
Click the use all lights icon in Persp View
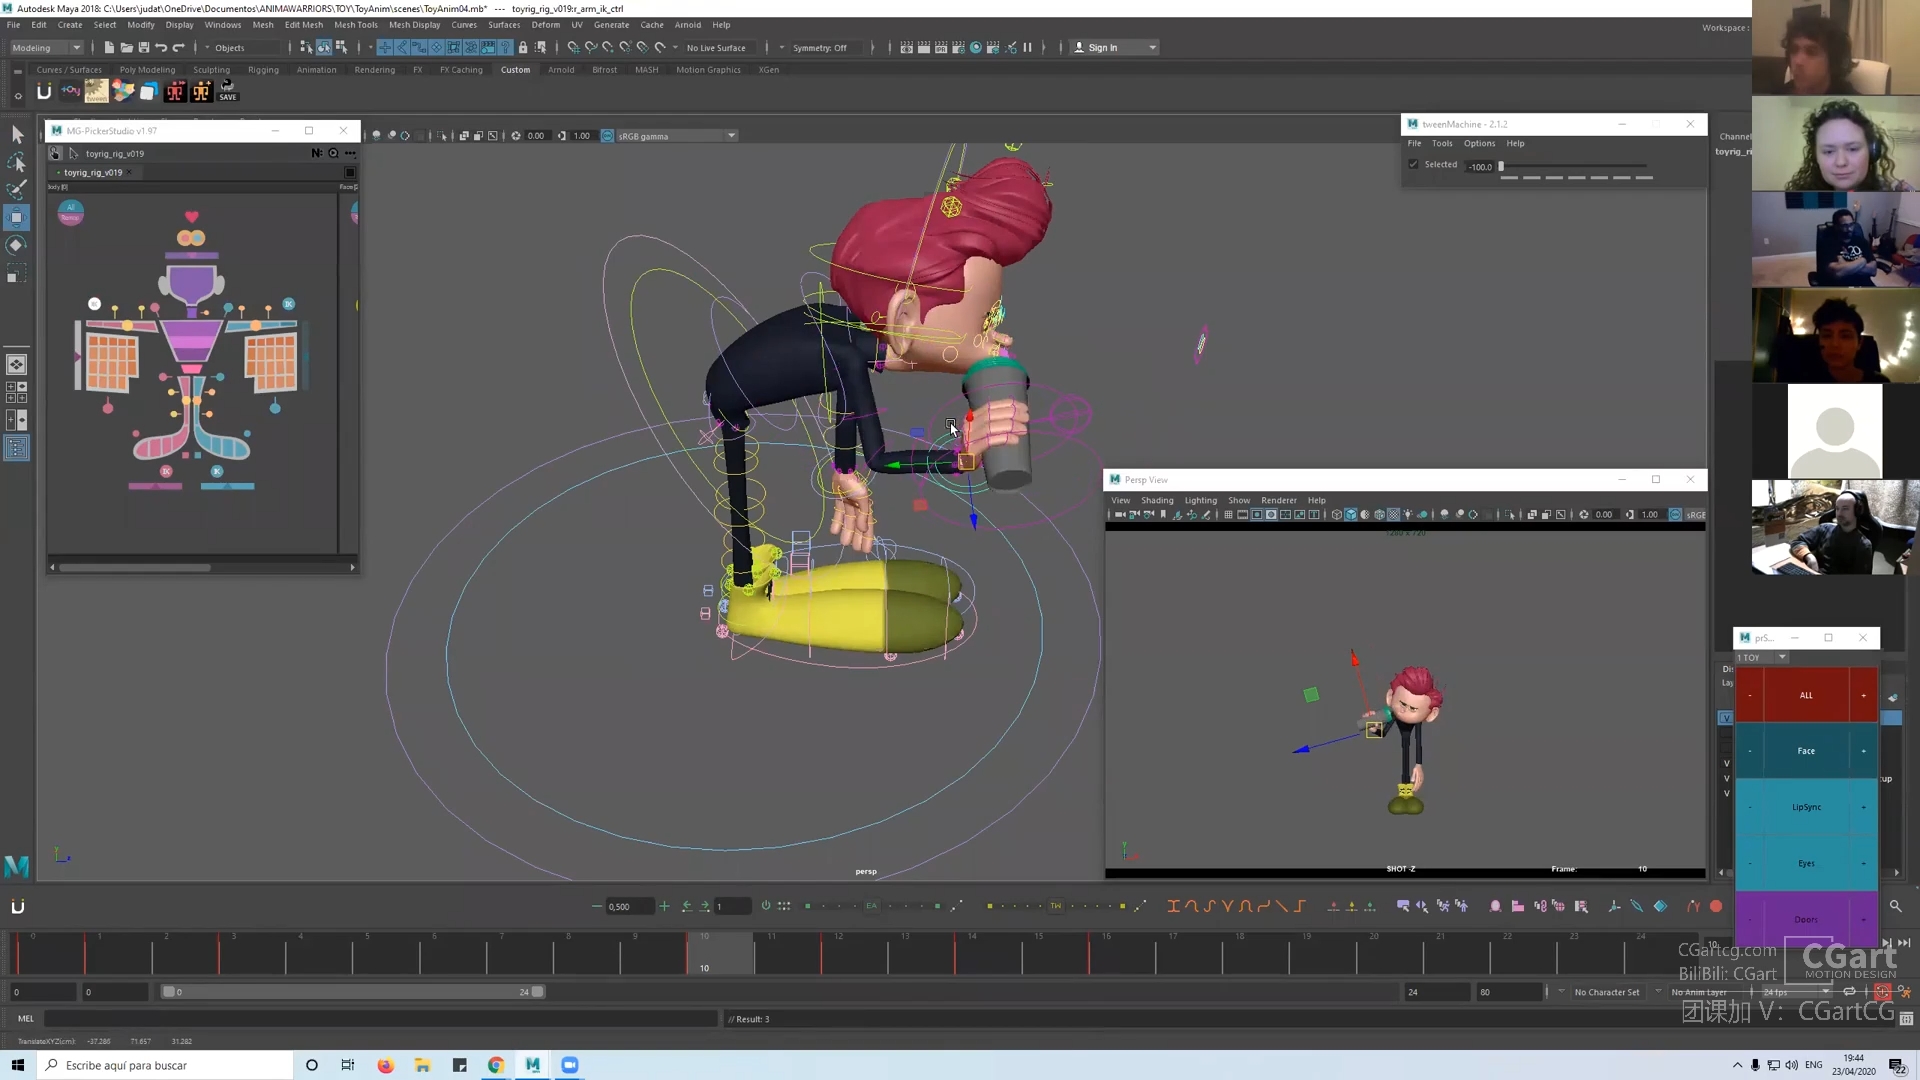point(1408,515)
